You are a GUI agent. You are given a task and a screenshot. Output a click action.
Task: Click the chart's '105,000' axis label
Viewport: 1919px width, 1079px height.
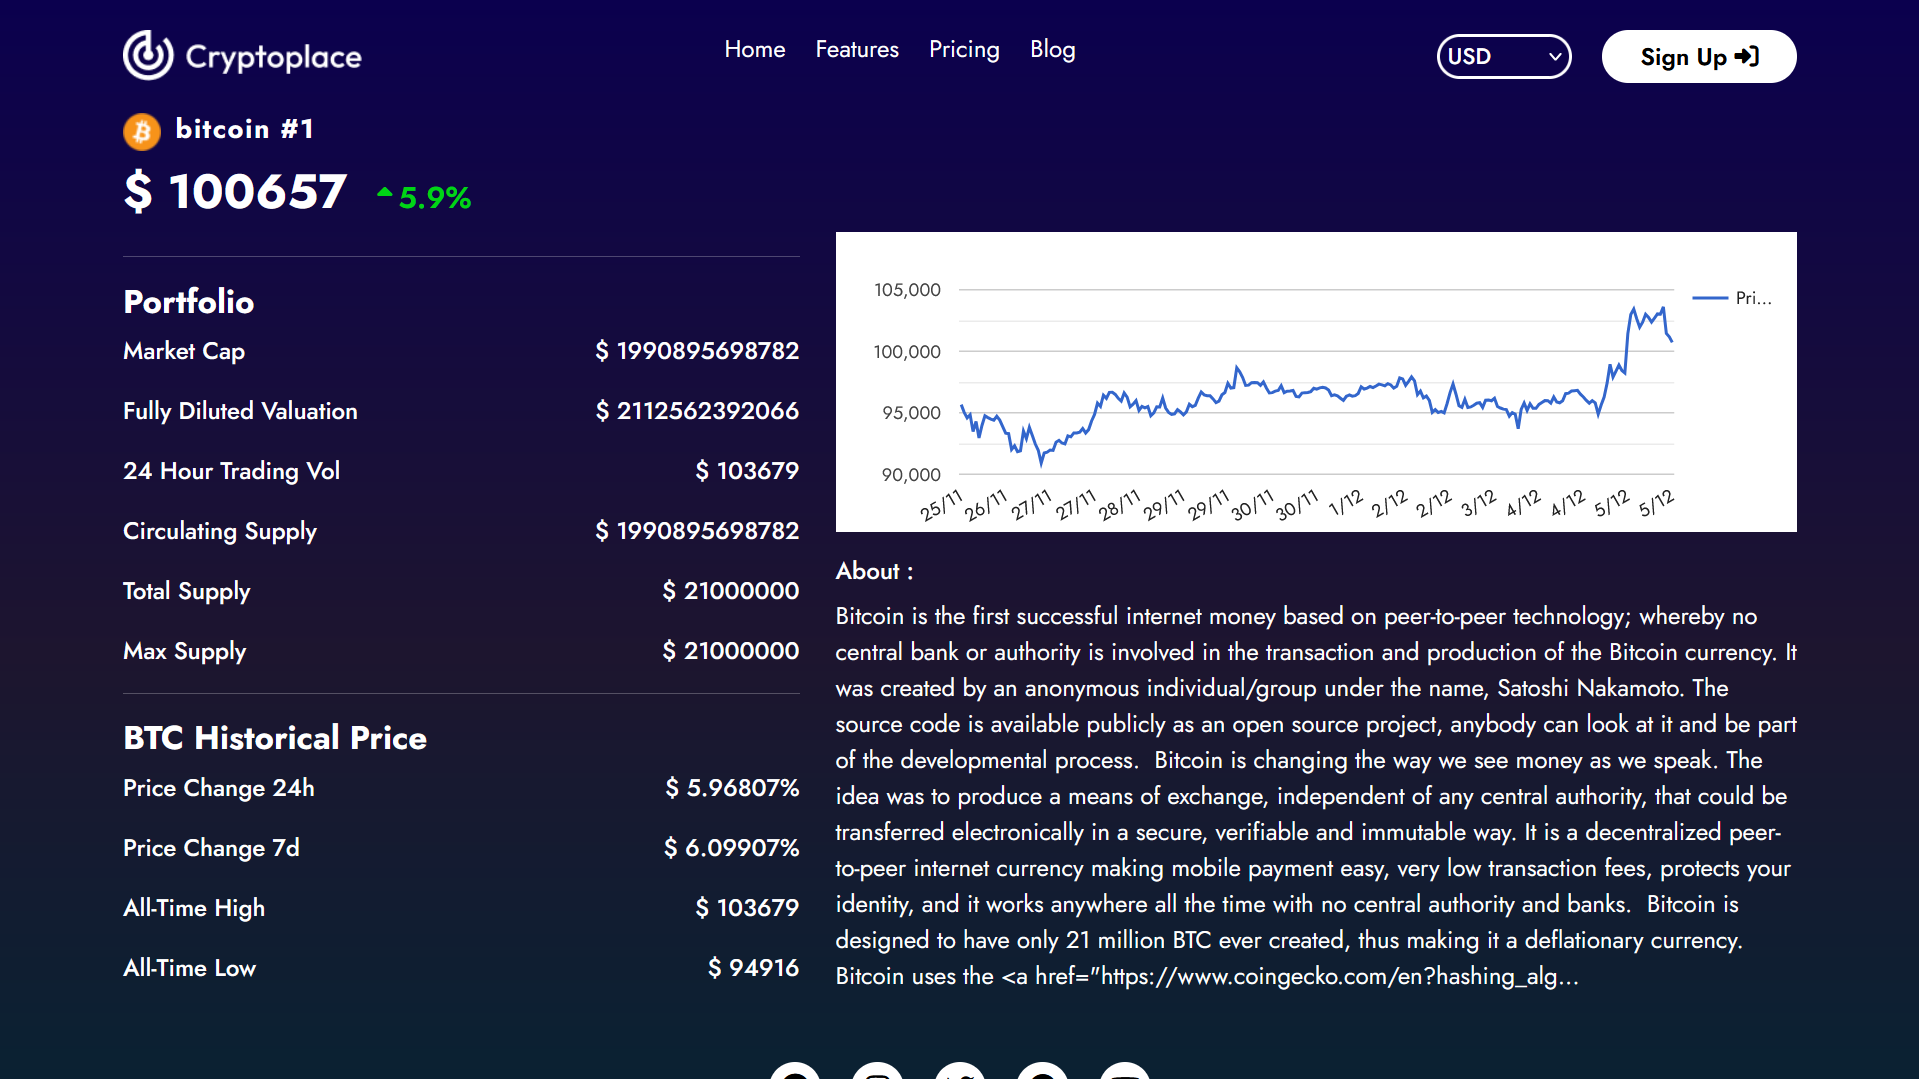click(907, 290)
